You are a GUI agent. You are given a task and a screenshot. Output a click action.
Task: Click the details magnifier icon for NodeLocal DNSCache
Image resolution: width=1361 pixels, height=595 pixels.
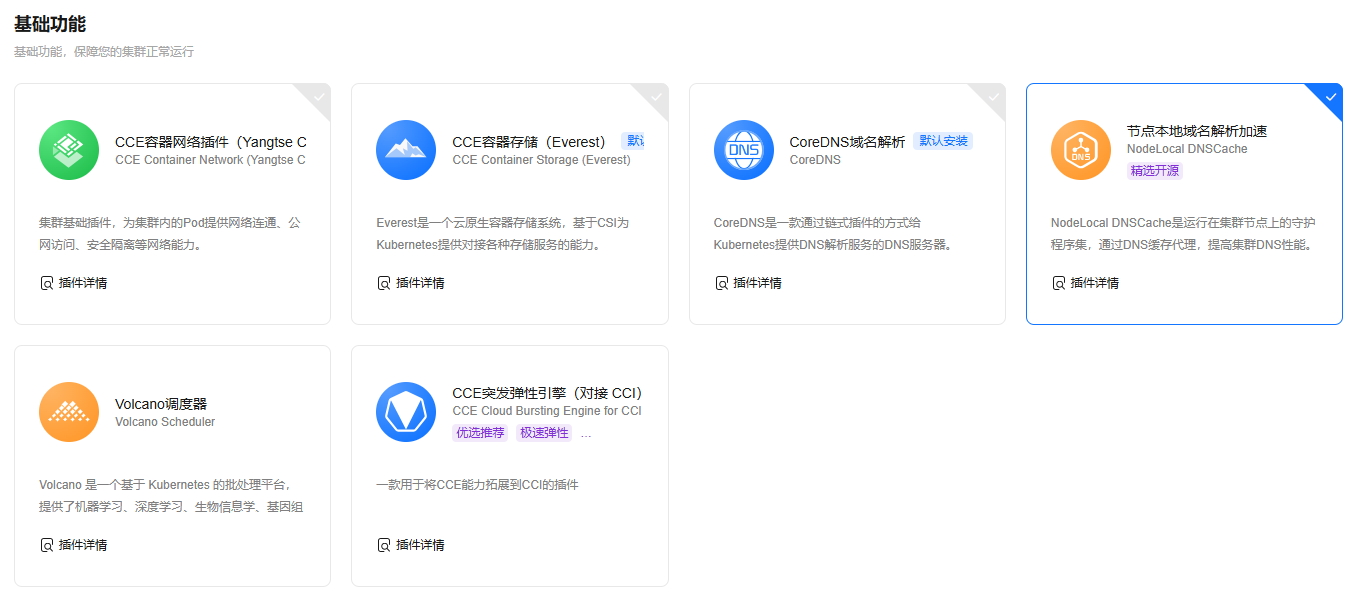click(1059, 283)
